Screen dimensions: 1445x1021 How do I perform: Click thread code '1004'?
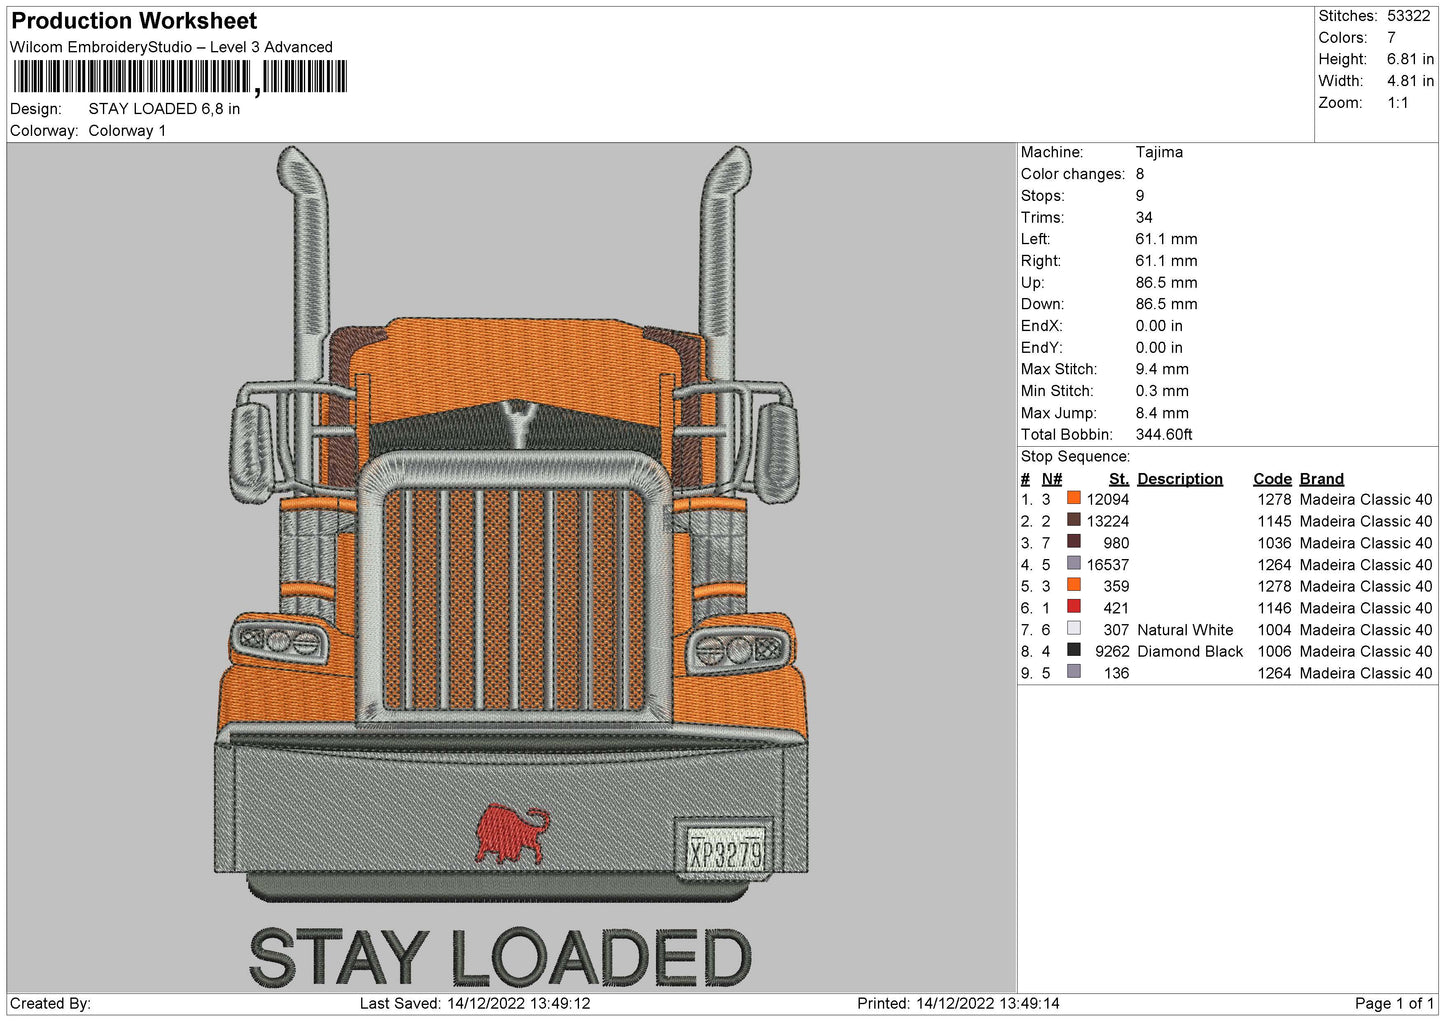point(1275,630)
